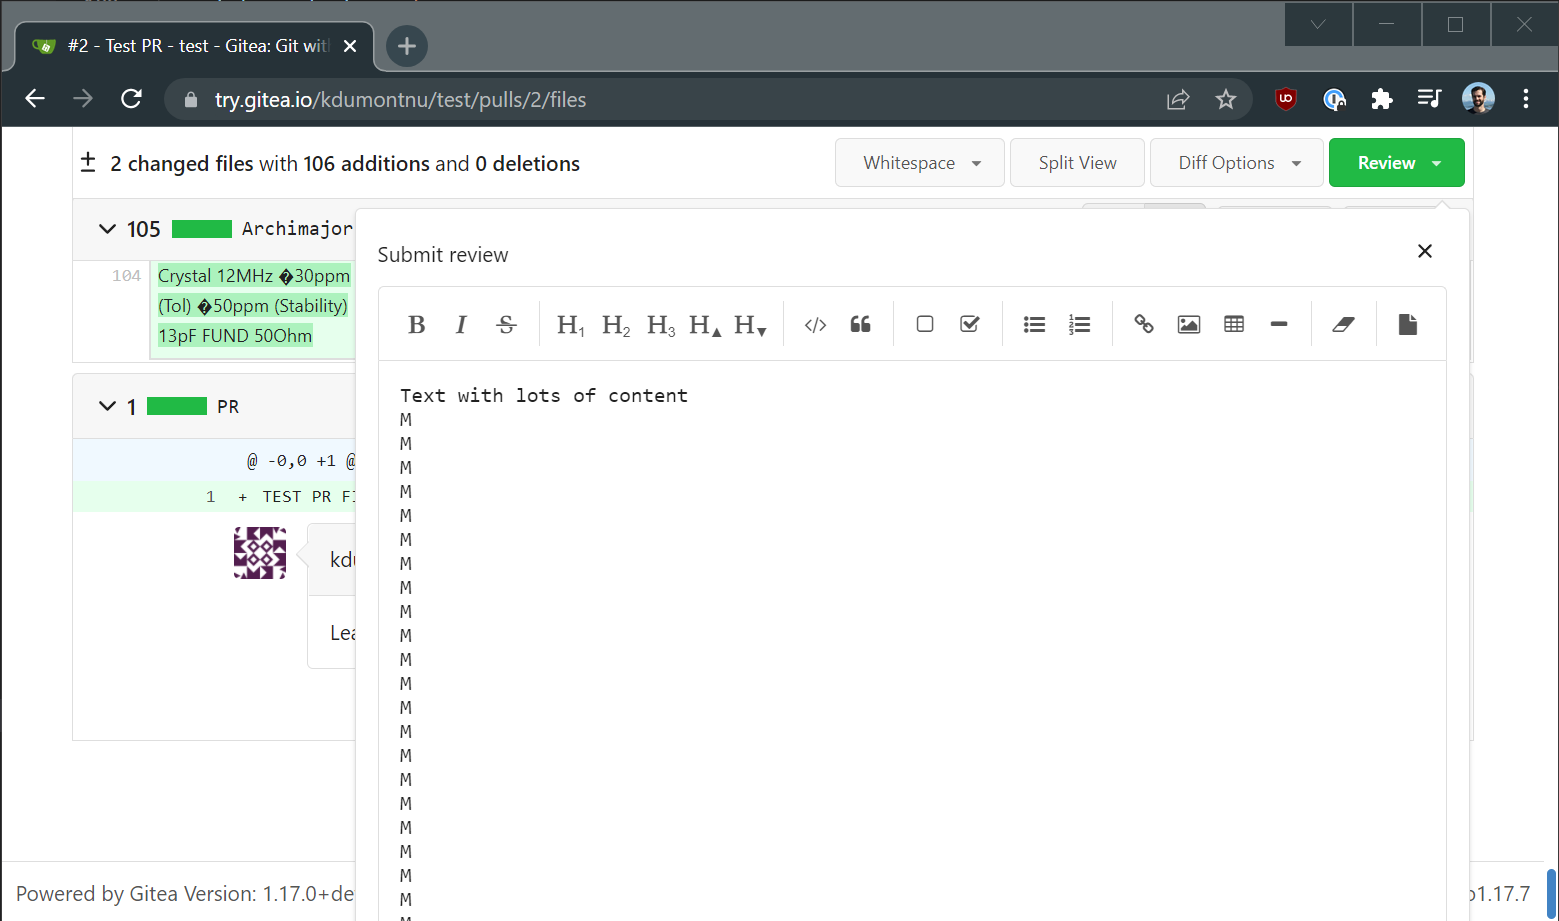This screenshot has height=921, width=1559.
Task: Select the Test PR Gitea tab
Action: pyautogui.click(x=195, y=46)
